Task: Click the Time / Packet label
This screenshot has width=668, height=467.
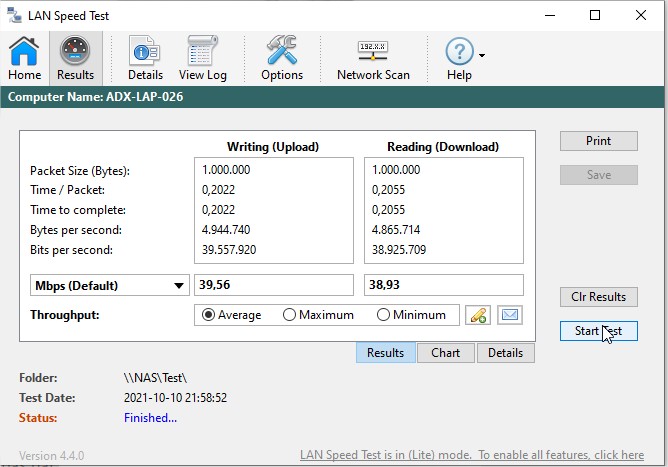Action: pos(67,190)
